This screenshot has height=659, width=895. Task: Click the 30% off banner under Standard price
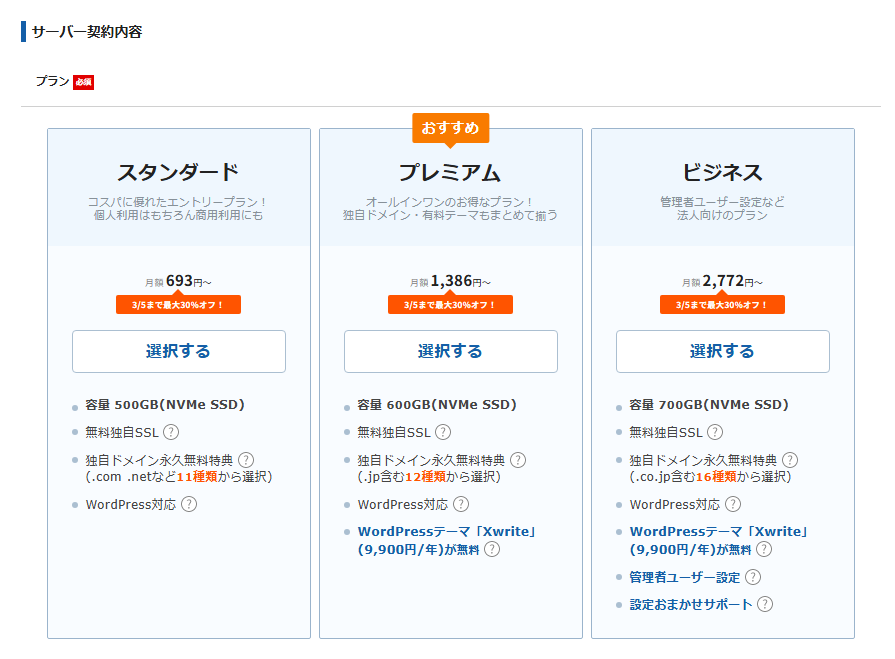[x=179, y=305]
